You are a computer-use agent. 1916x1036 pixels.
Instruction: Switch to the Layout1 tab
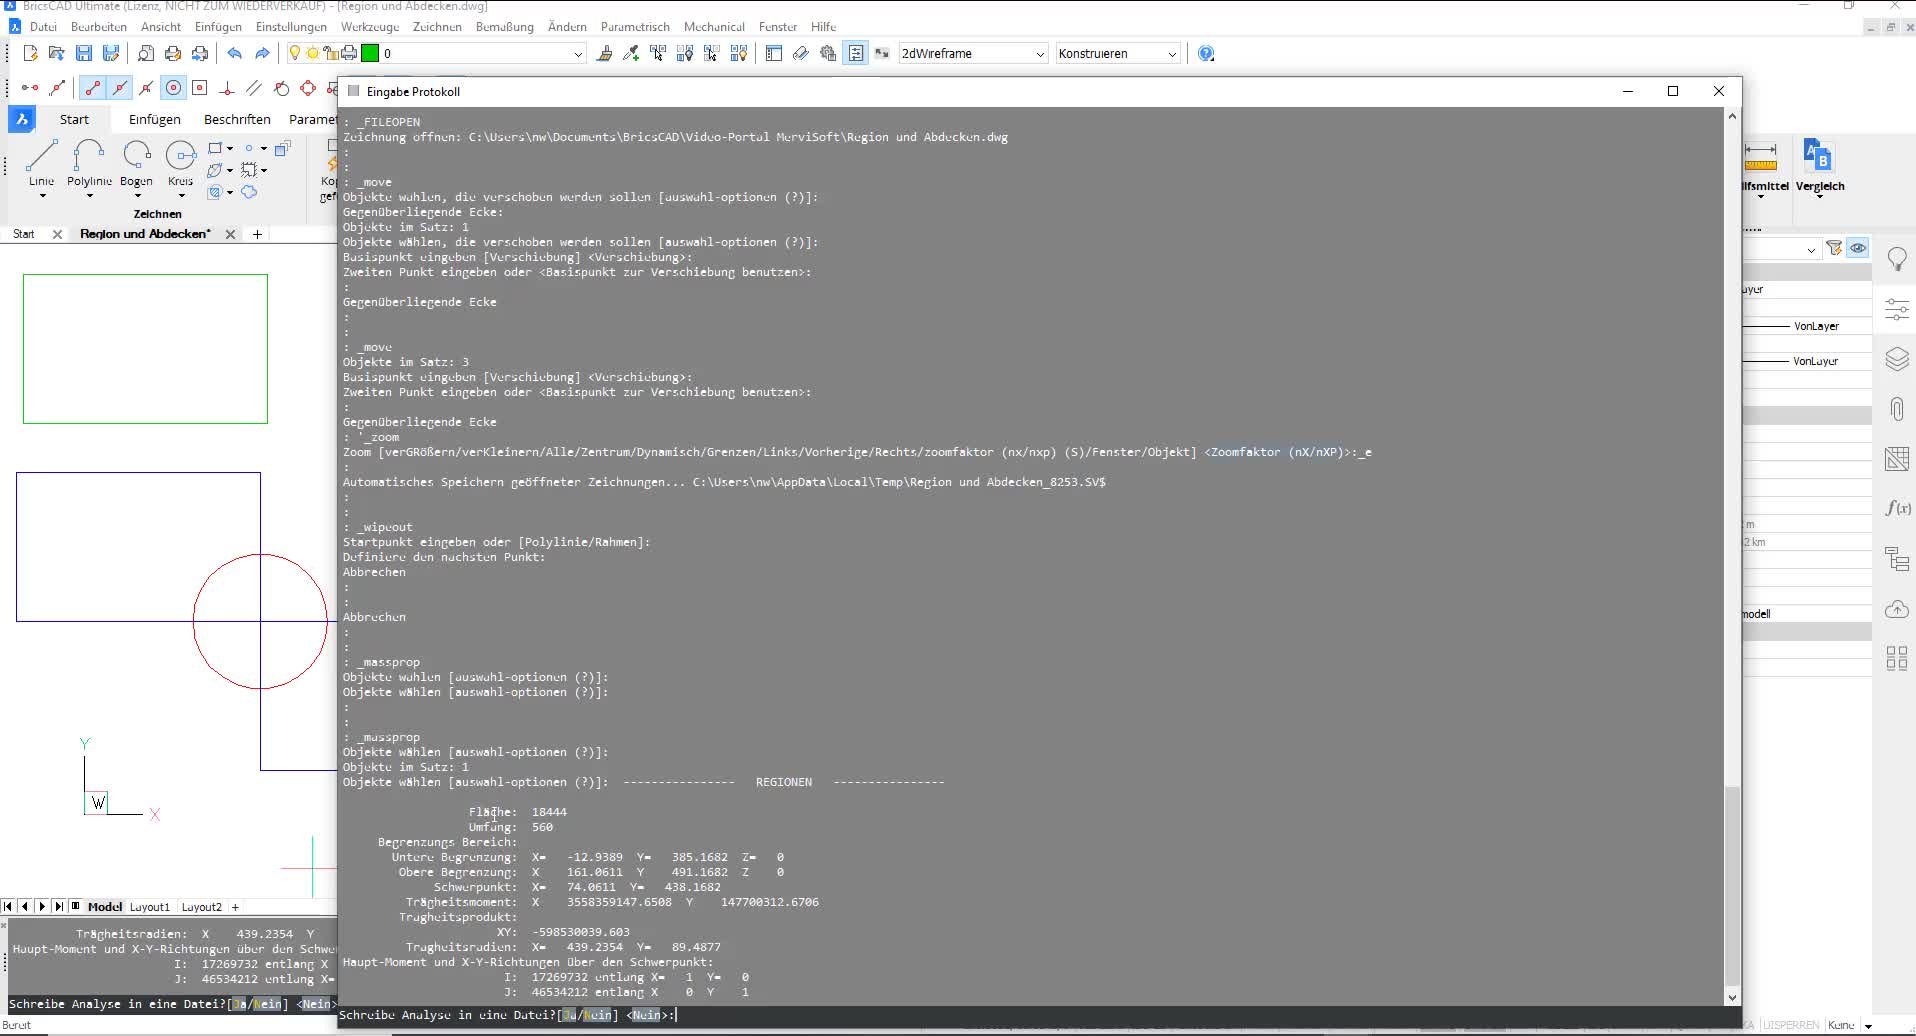(150, 907)
